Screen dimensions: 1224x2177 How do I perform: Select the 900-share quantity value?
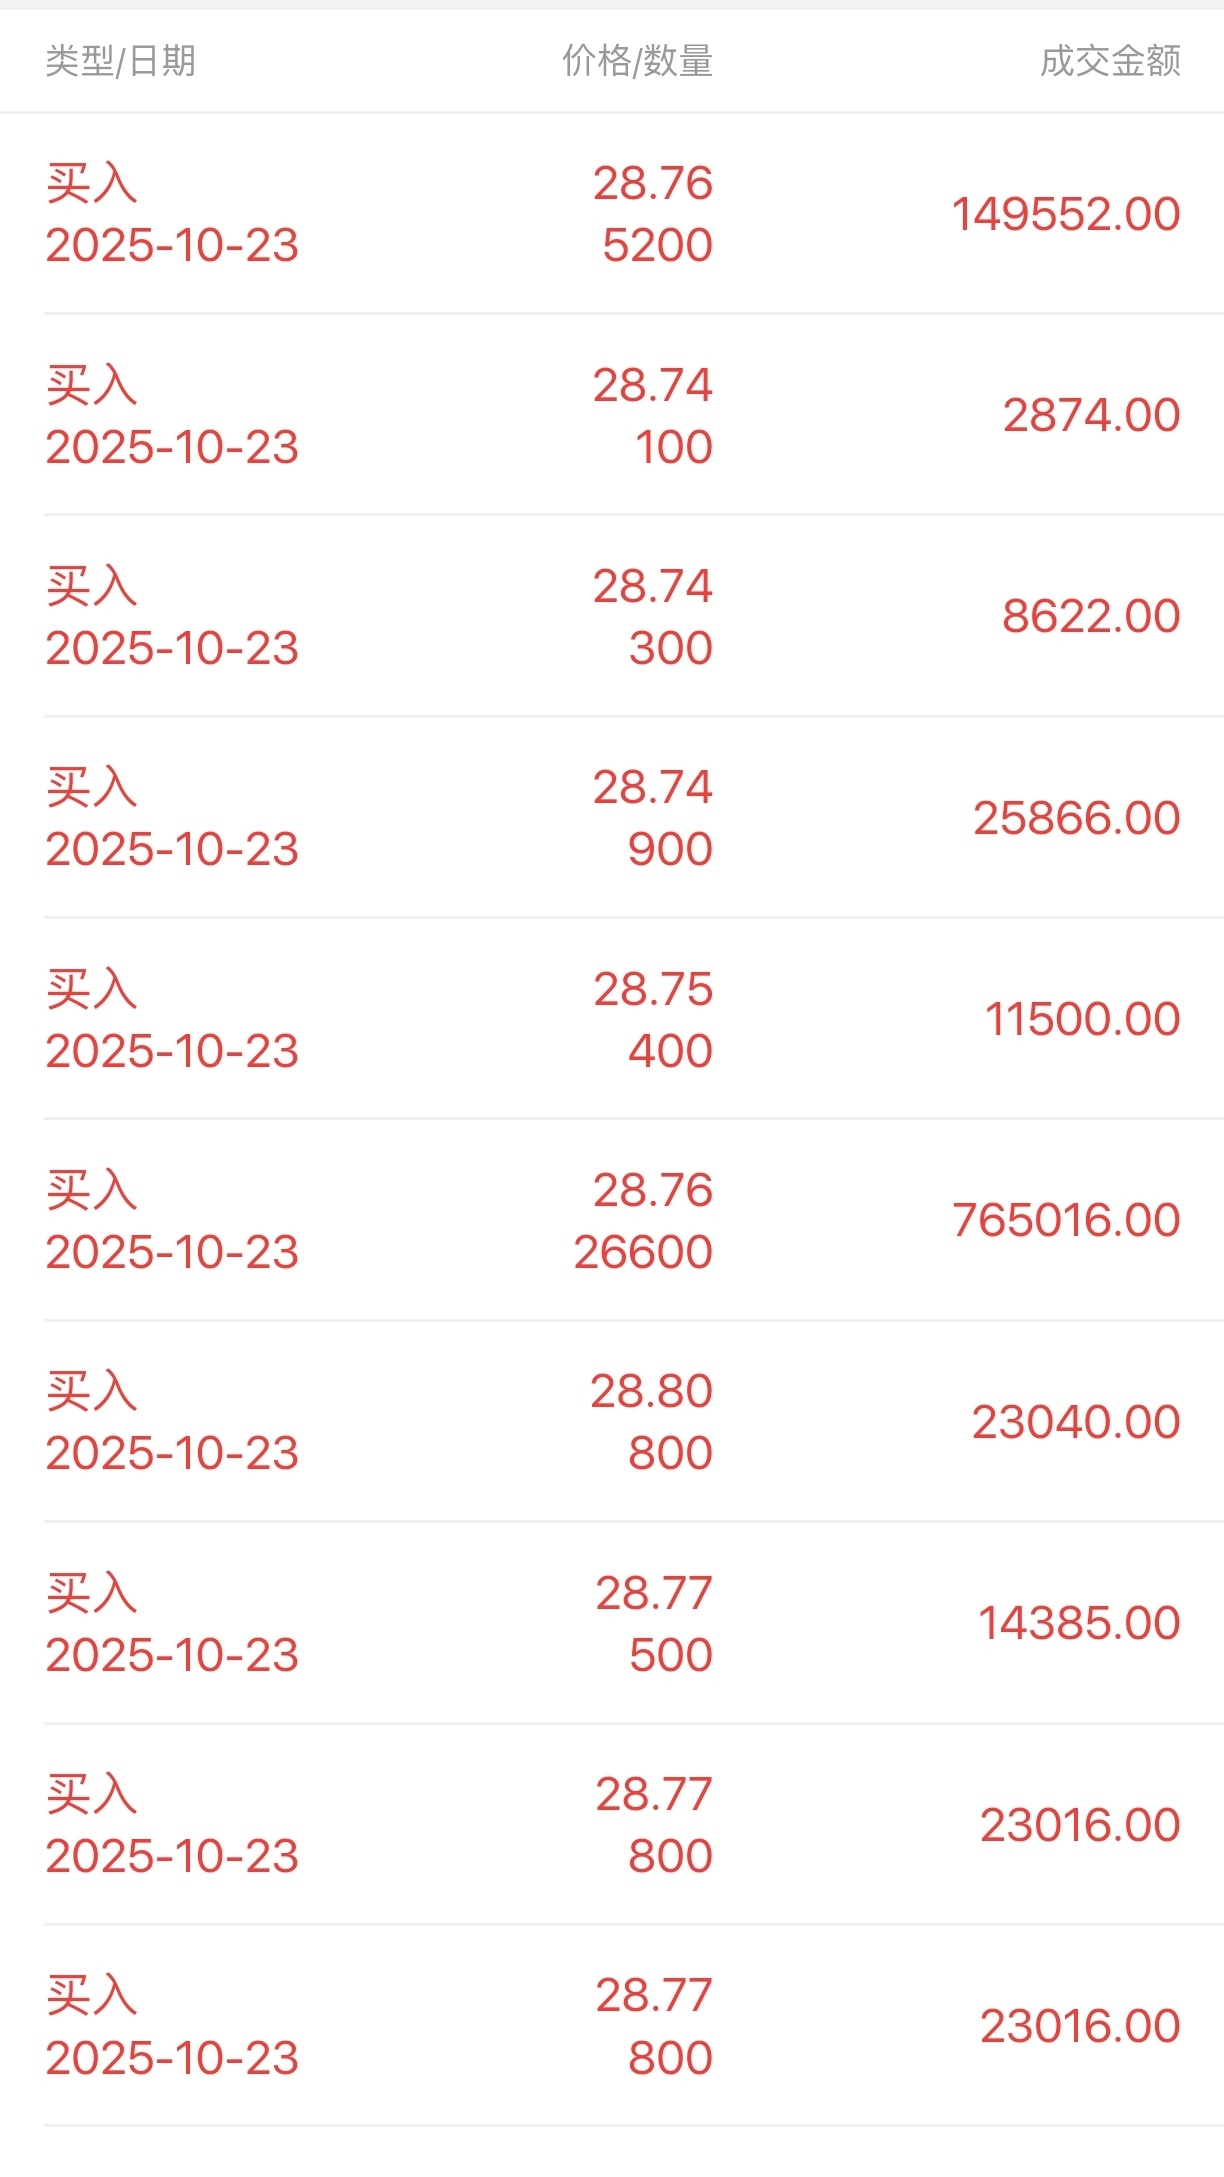(670, 849)
